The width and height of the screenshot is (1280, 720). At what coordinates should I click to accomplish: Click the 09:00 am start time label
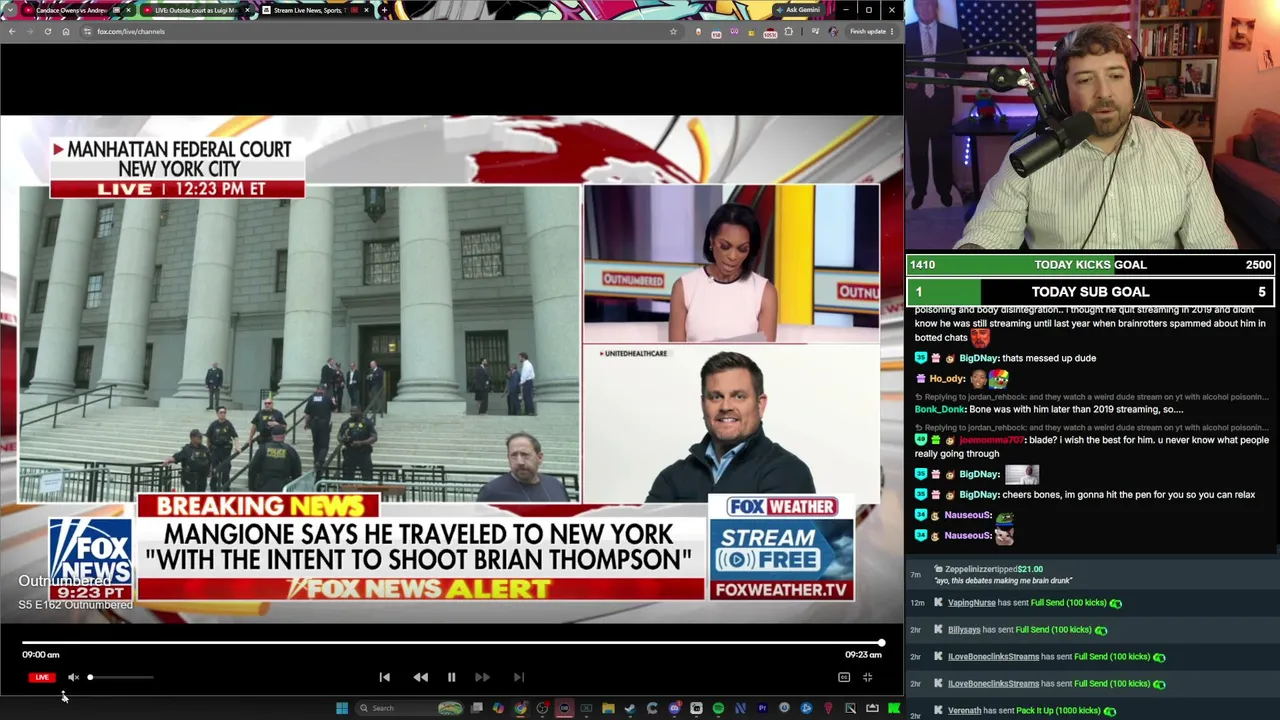[x=41, y=655]
